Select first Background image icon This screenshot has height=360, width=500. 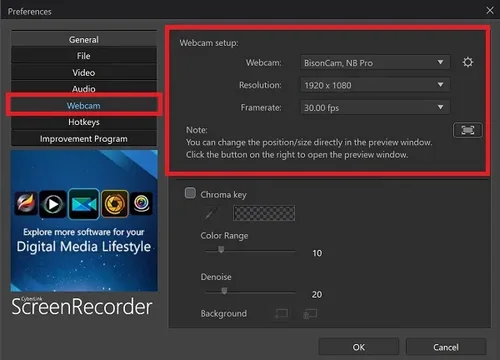(x=281, y=313)
